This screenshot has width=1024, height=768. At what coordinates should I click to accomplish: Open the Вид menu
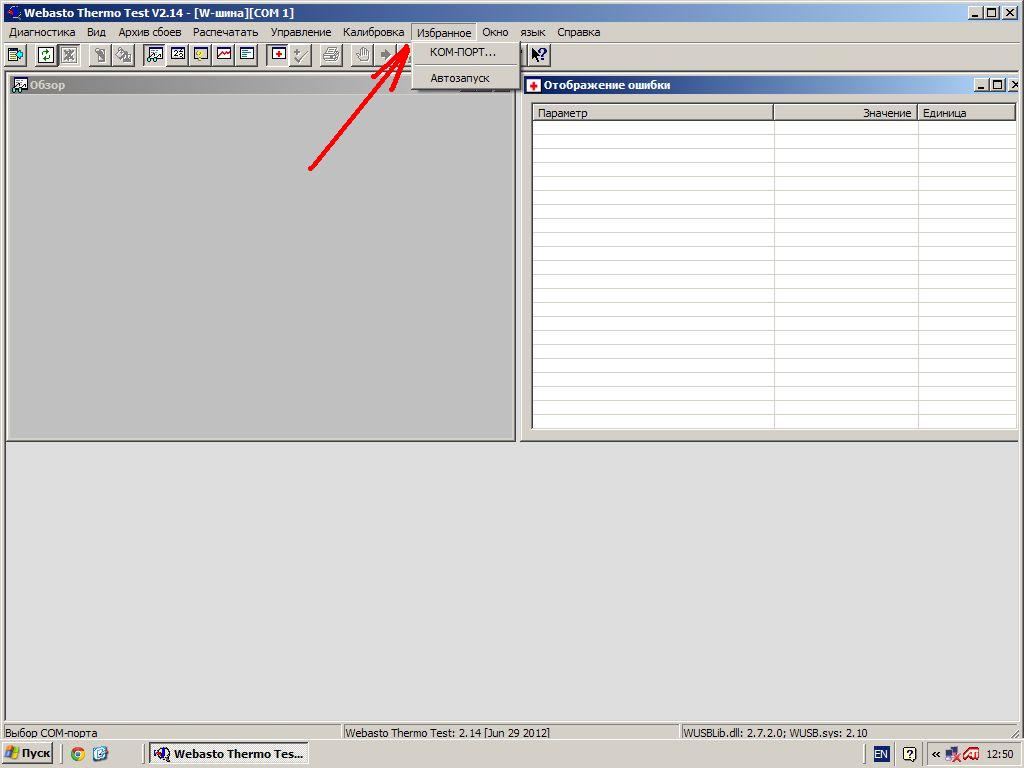pos(96,32)
